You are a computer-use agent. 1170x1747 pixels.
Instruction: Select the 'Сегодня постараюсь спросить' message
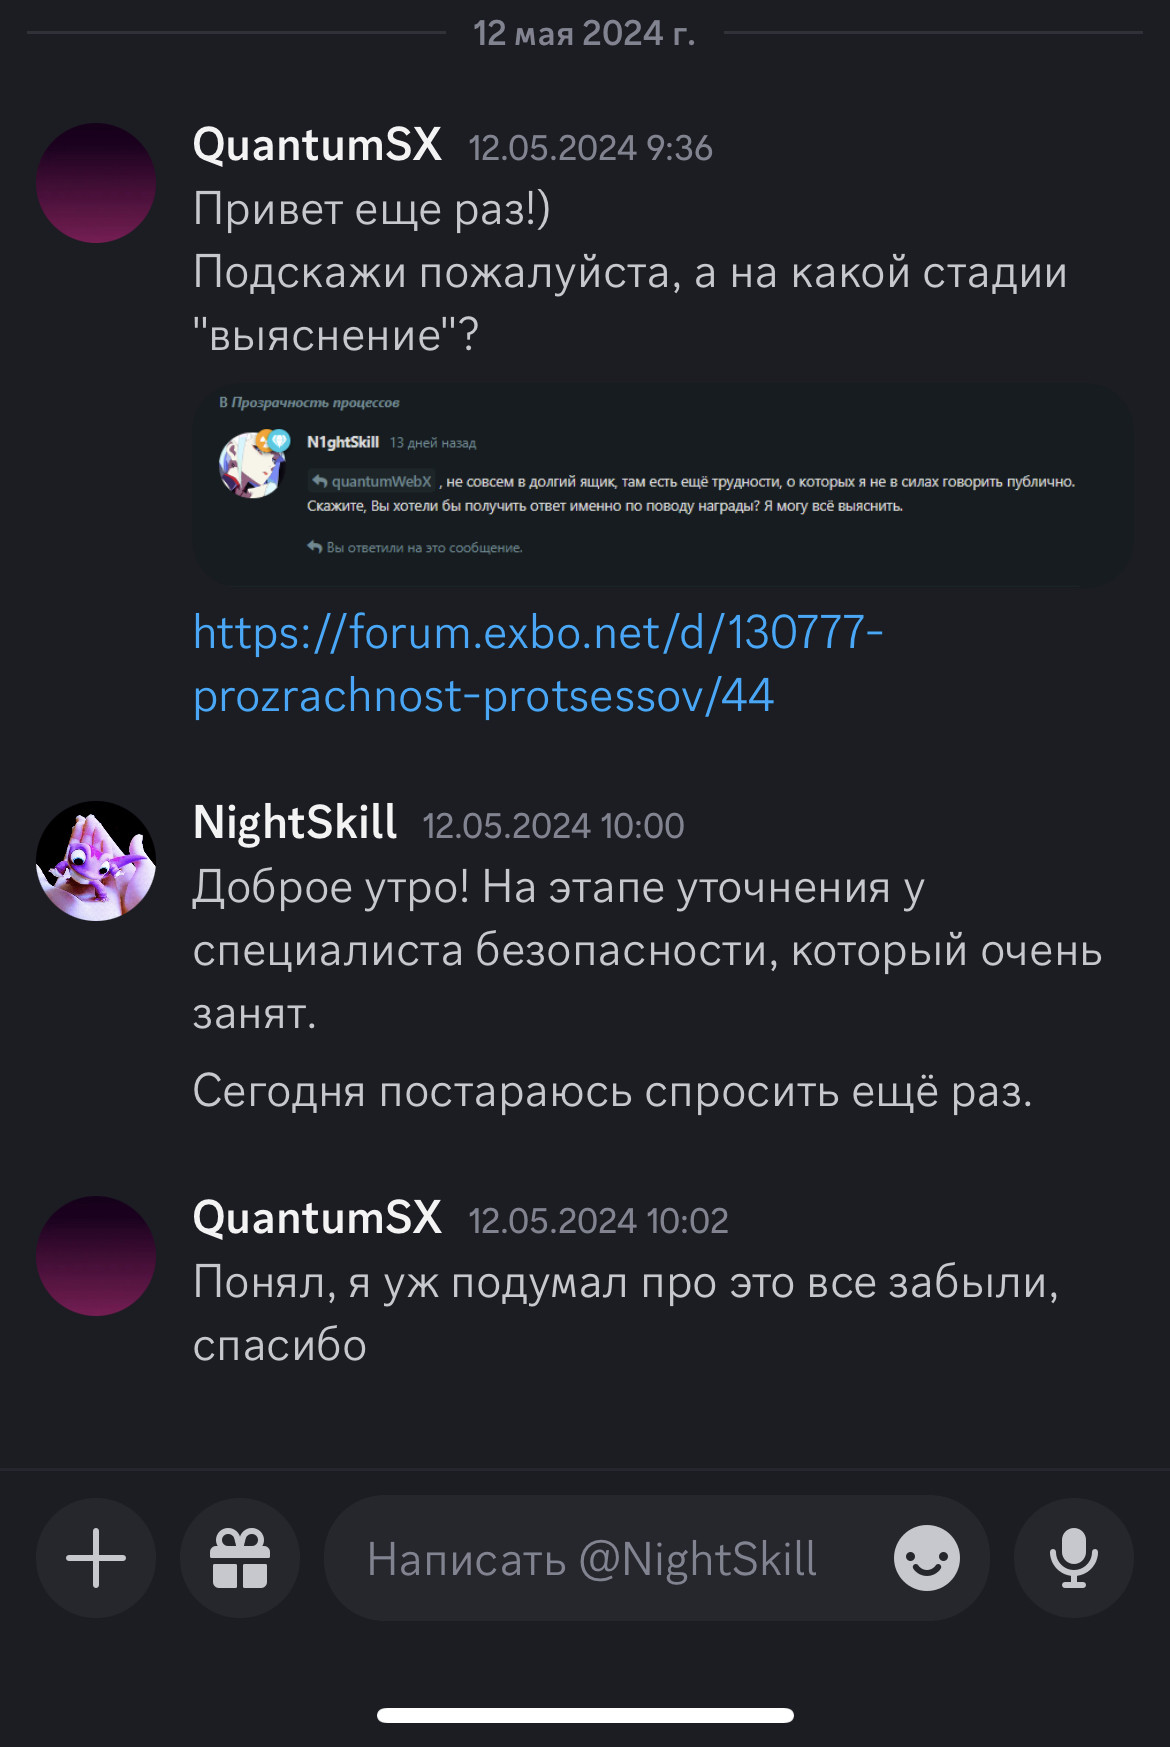tap(612, 1091)
